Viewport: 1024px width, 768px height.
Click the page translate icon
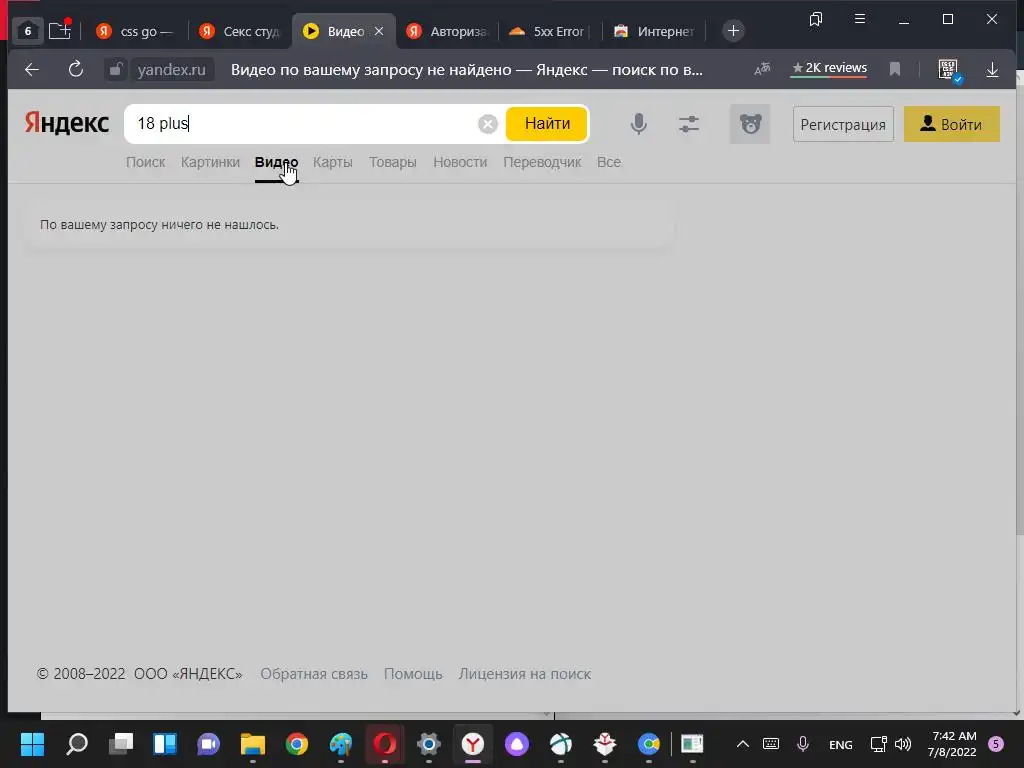pos(762,69)
